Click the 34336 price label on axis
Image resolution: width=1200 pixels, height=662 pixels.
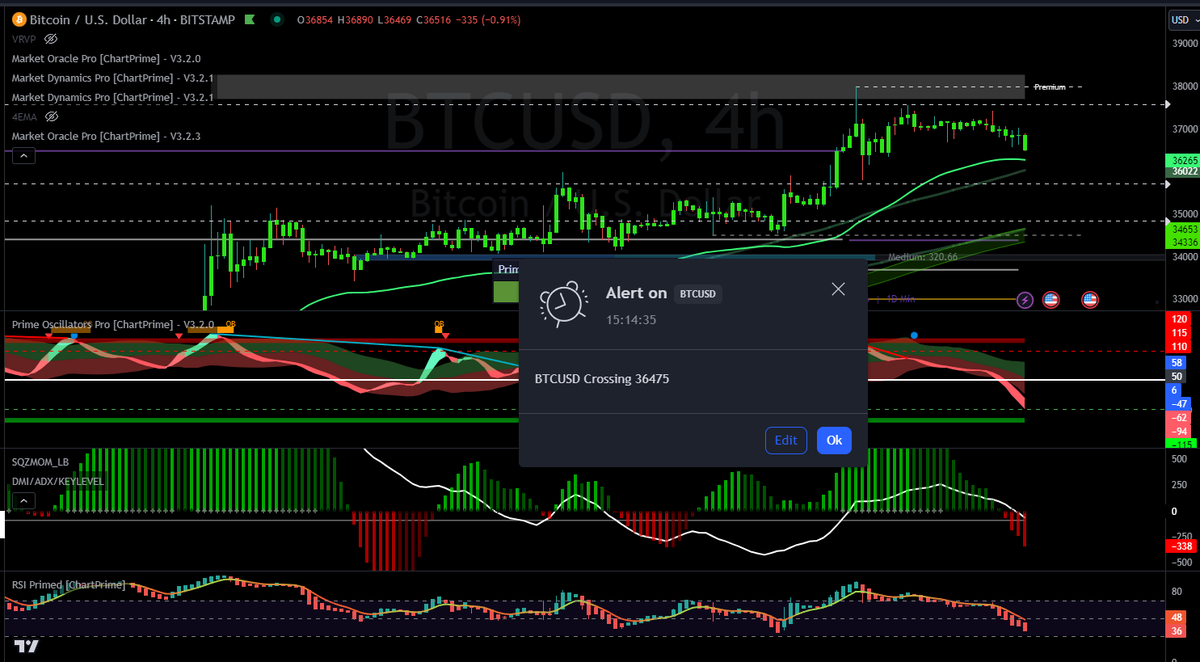(x=1183, y=241)
